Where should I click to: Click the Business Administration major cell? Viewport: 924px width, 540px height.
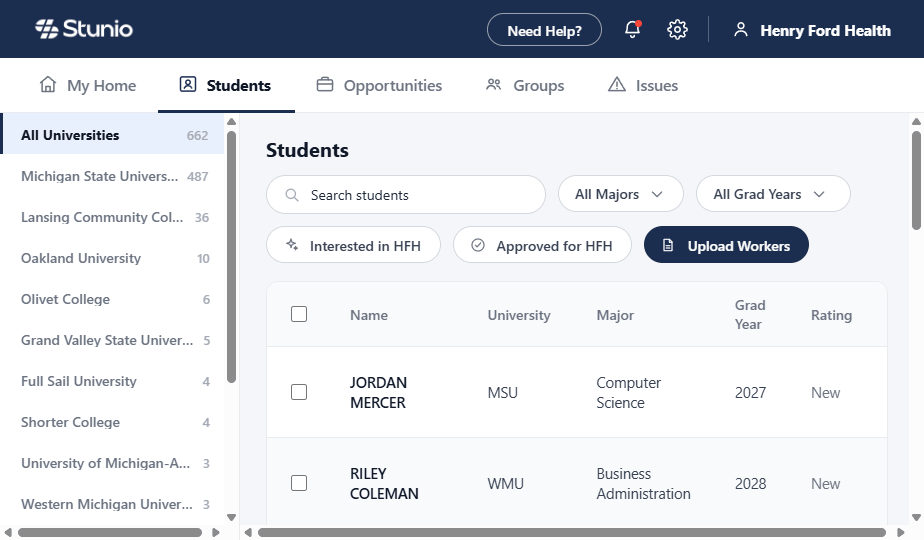tap(644, 483)
